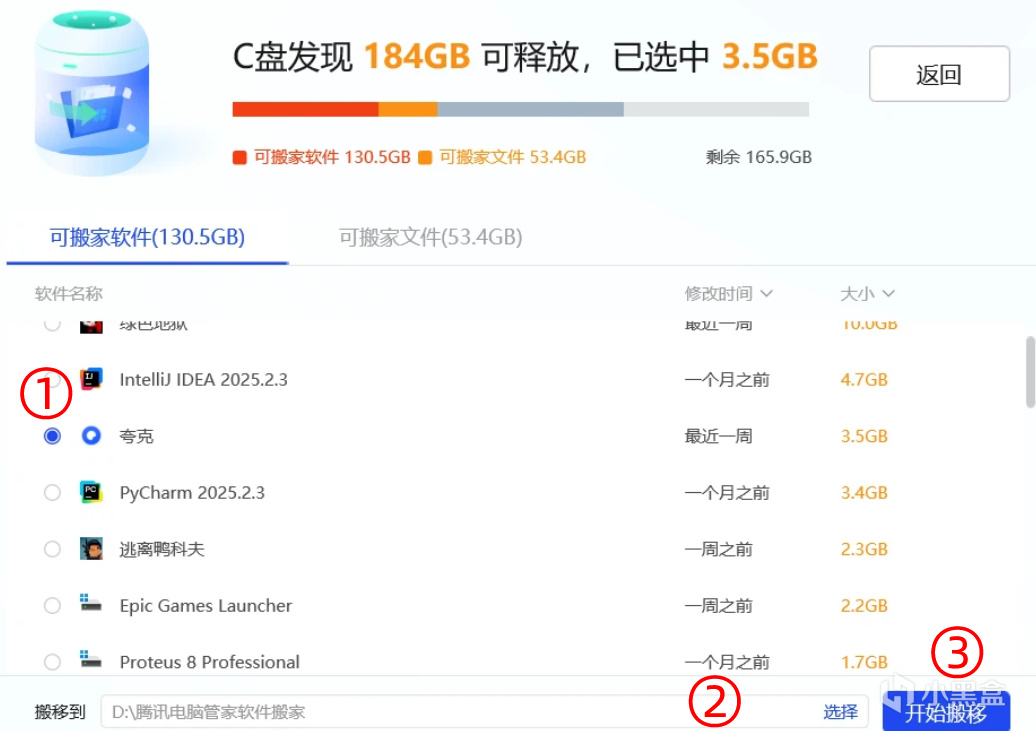
Task: Sort by 修改时间 column dropdown
Action: (x=728, y=293)
